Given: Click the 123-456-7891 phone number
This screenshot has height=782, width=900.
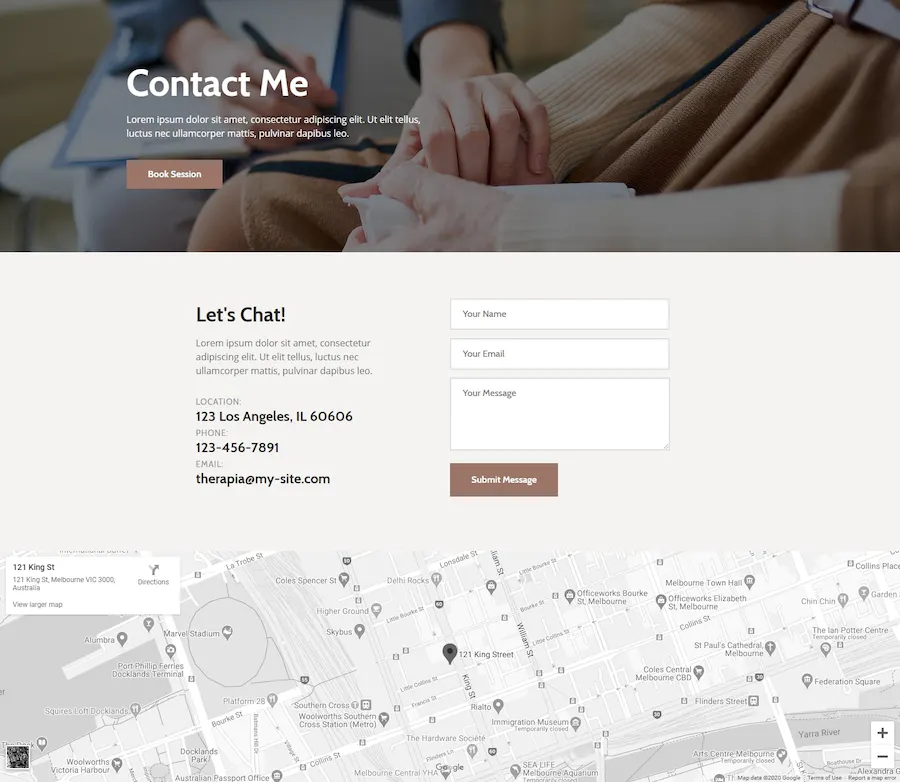Looking at the screenshot, I should pyautogui.click(x=237, y=447).
